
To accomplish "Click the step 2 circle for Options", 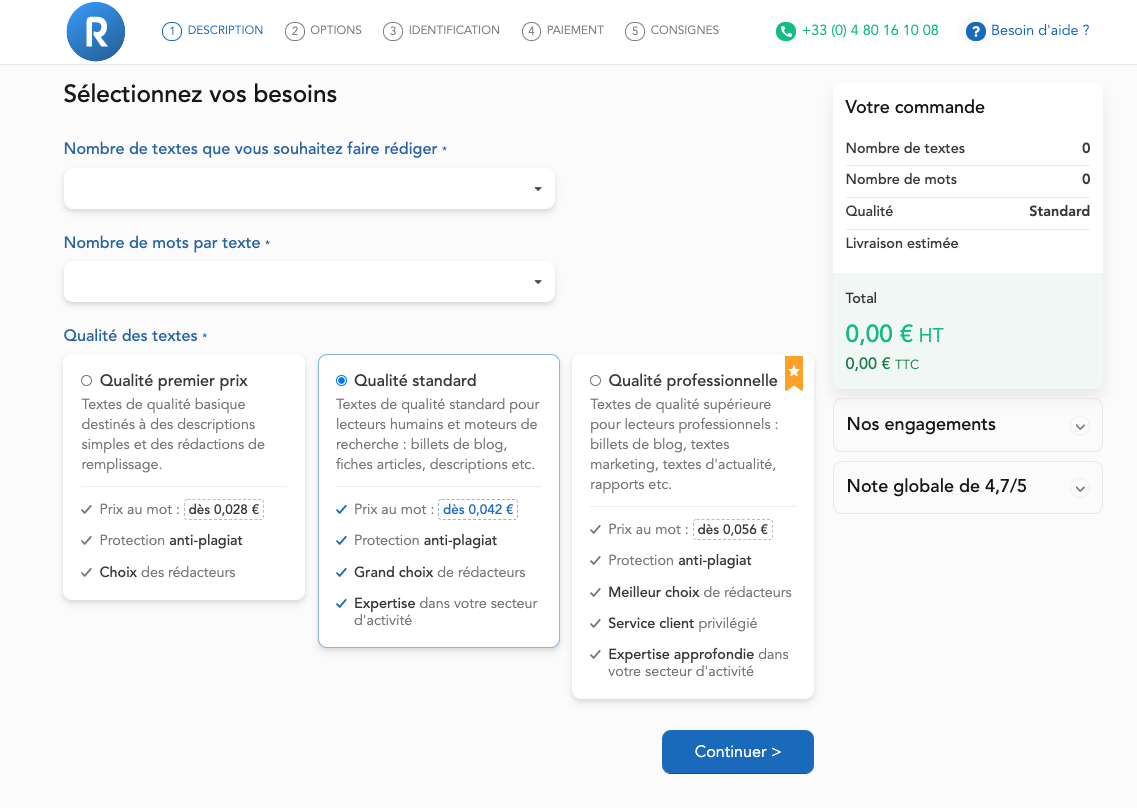I will point(294,31).
